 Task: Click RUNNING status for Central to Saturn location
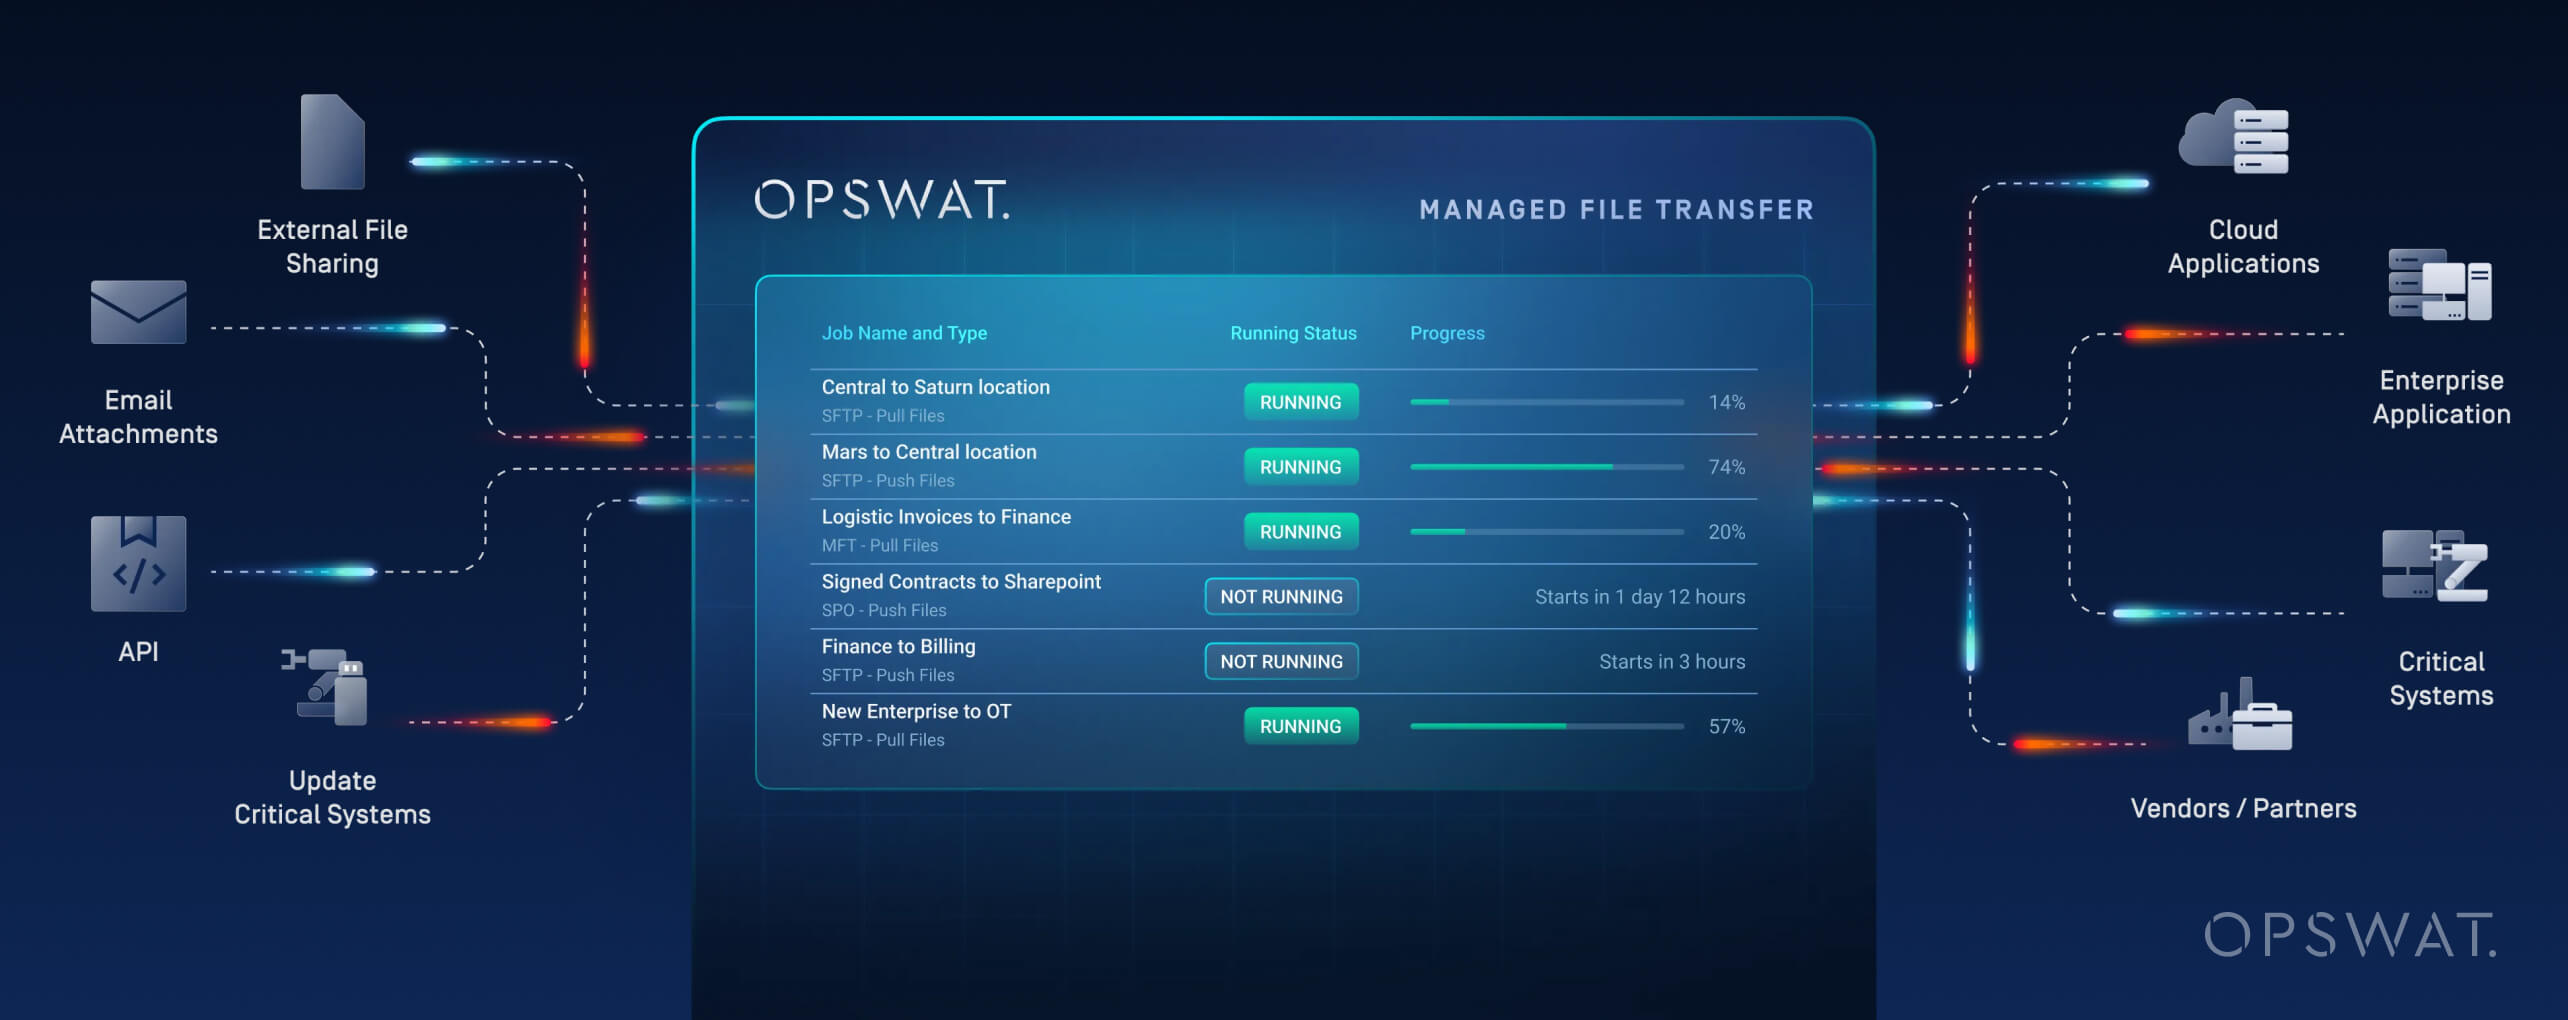[x=1300, y=402]
